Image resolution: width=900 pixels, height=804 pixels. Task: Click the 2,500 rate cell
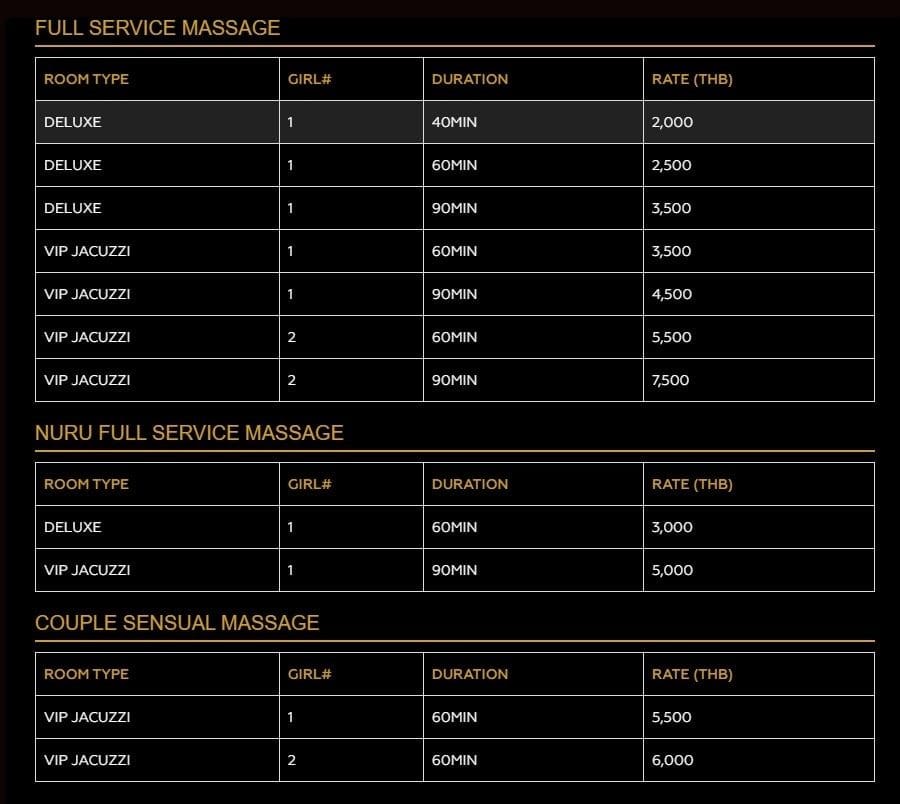pyautogui.click(x=672, y=165)
